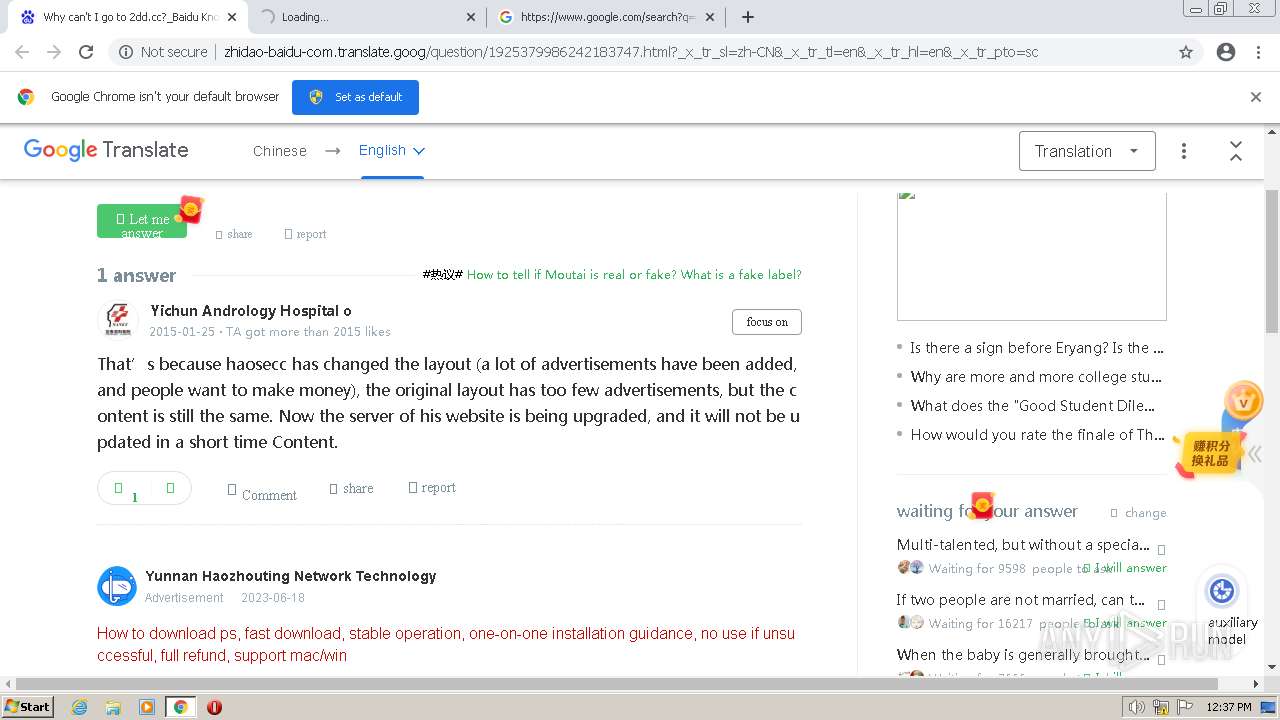The image size is (1280, 720).
Task: Open Is there a sign before Eryang
Action: pos(1036,348)
